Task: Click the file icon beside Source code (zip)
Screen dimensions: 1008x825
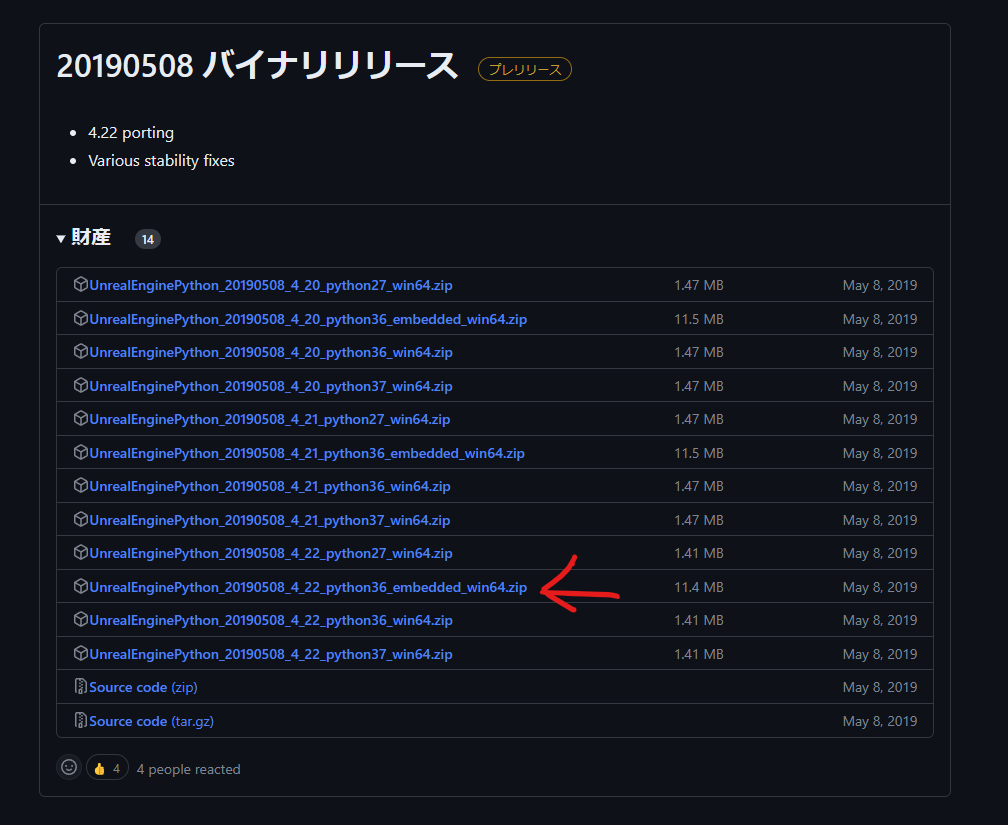Action: click(80, 687)
